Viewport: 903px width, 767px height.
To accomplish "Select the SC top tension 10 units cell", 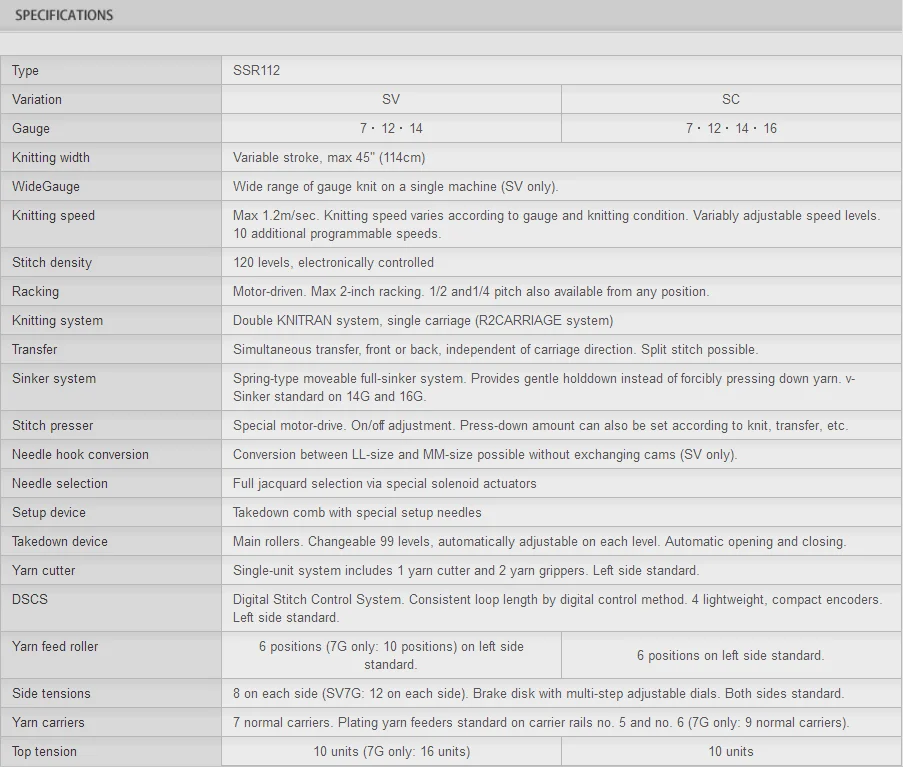I will point(731,752).
